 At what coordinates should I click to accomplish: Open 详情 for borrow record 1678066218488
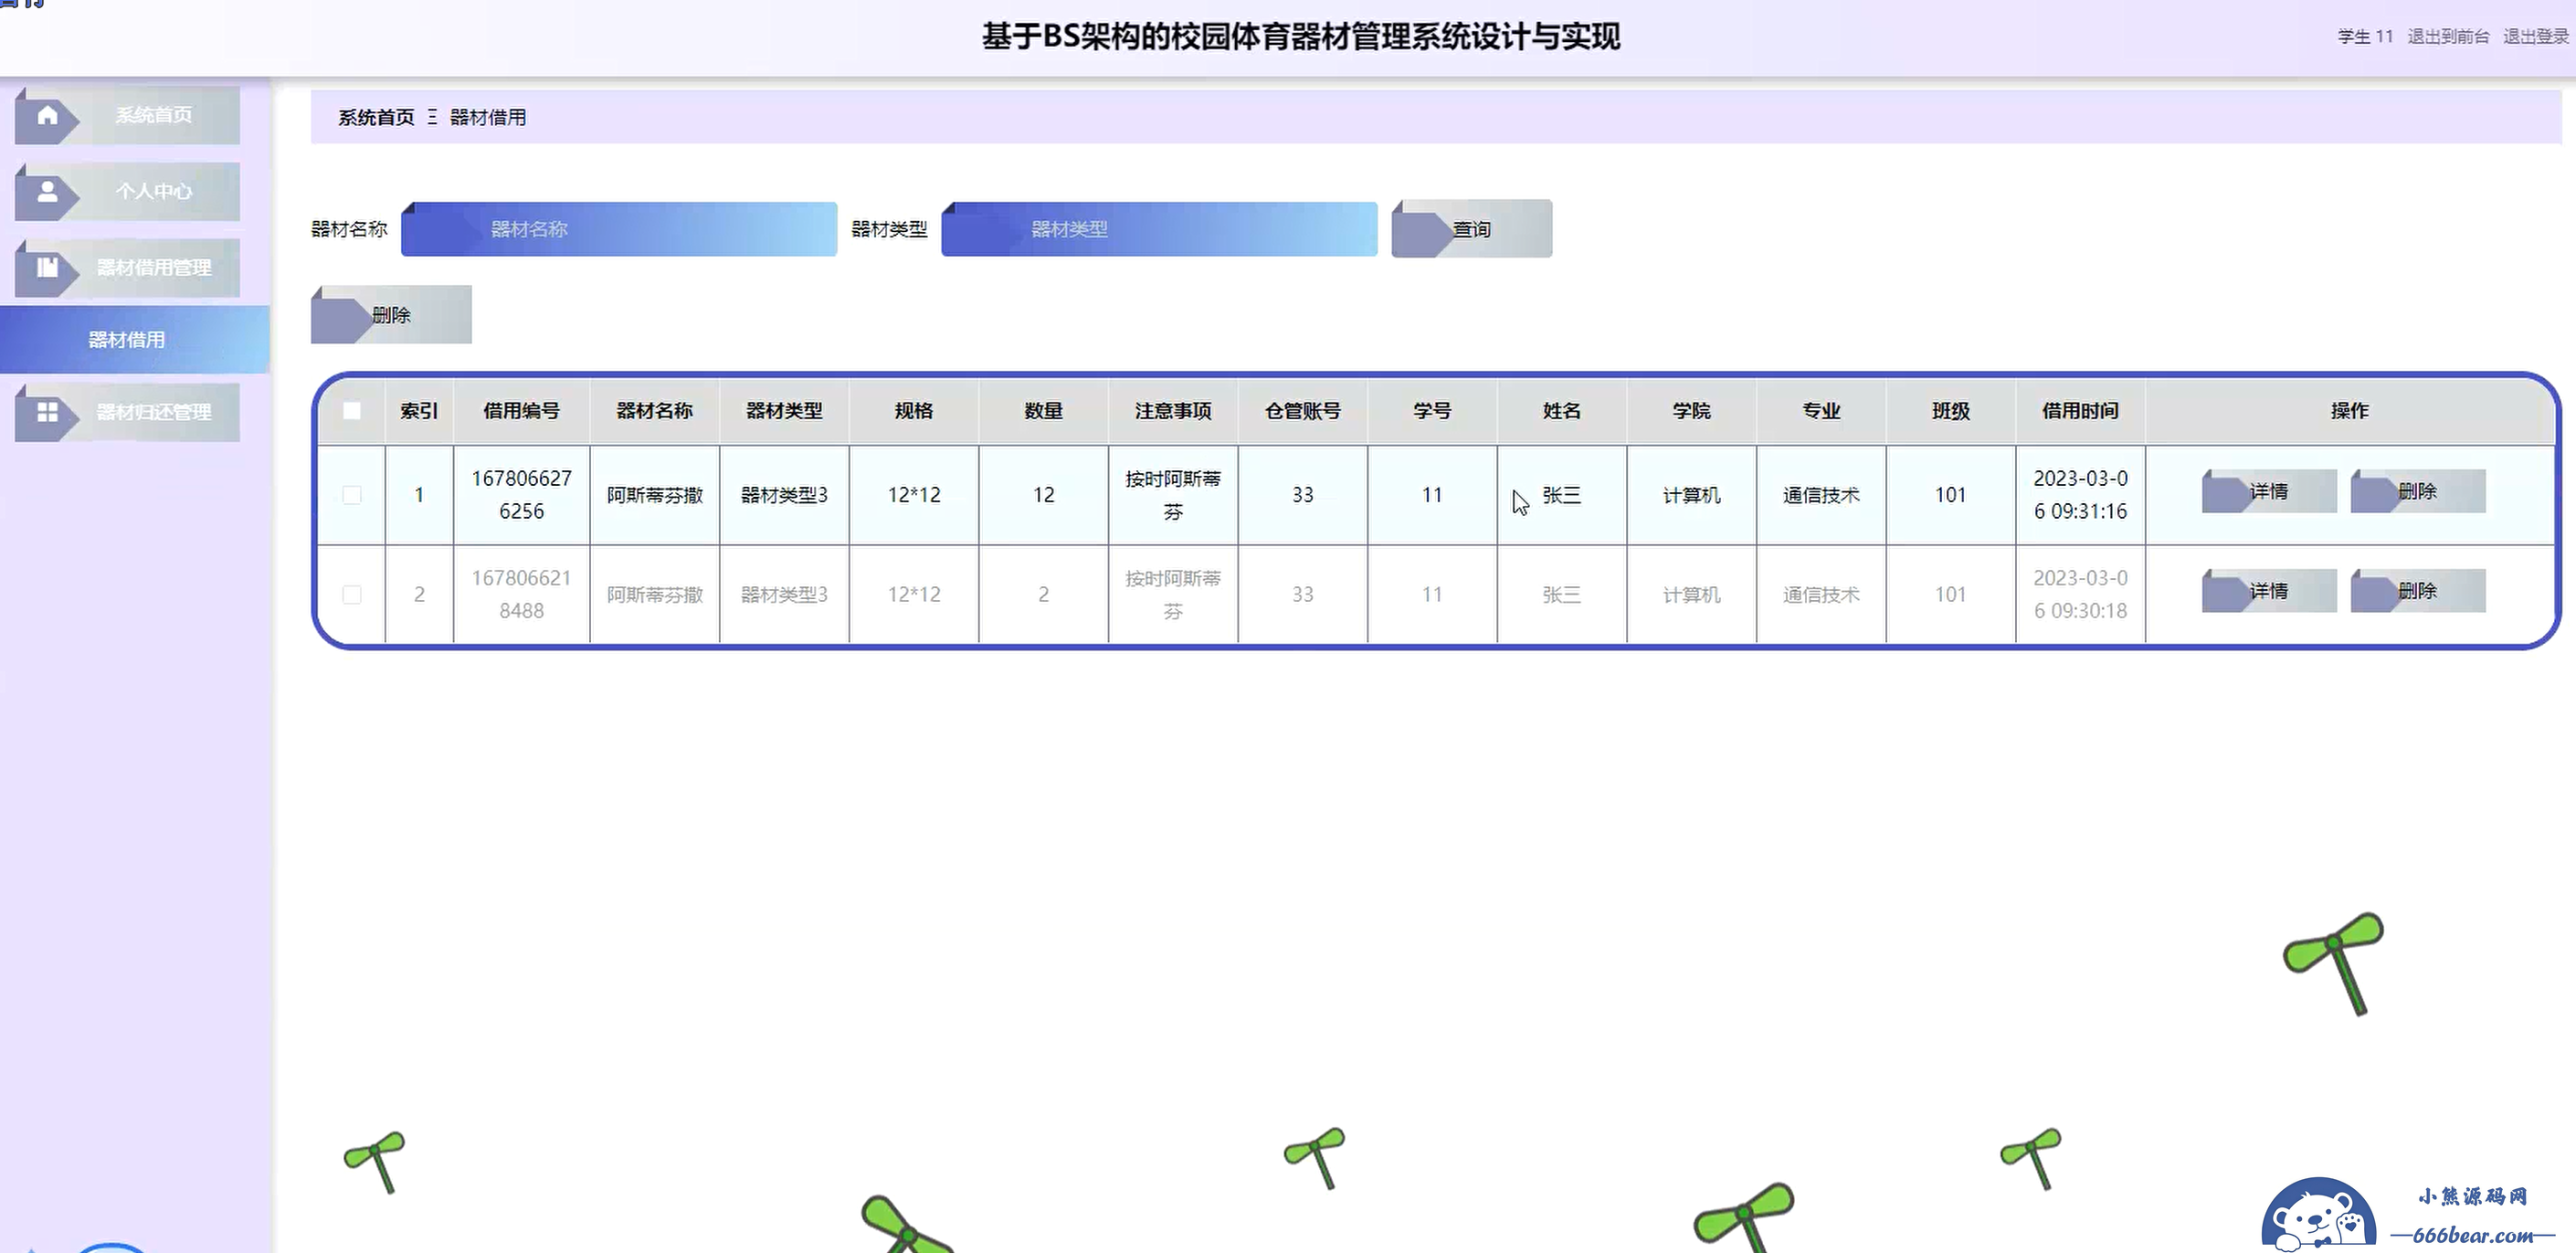coord(2269,591)
